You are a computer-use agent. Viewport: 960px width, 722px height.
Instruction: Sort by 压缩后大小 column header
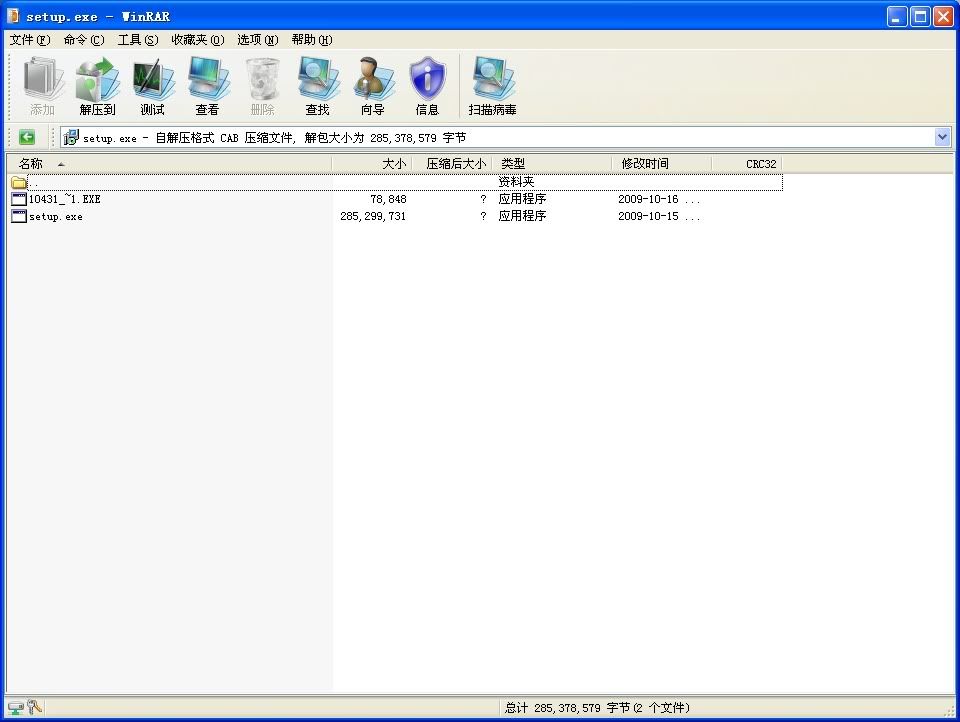(452, 164)
